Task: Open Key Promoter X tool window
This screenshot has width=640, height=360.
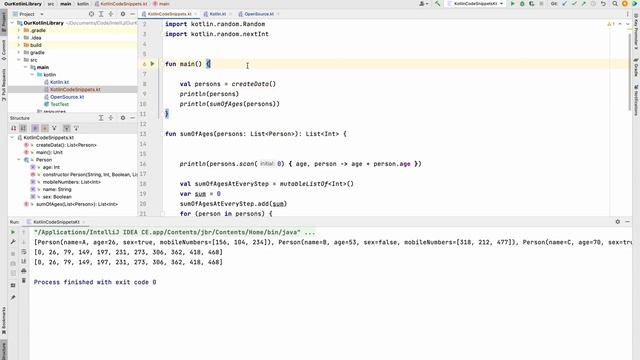Action: pos(636,31)
